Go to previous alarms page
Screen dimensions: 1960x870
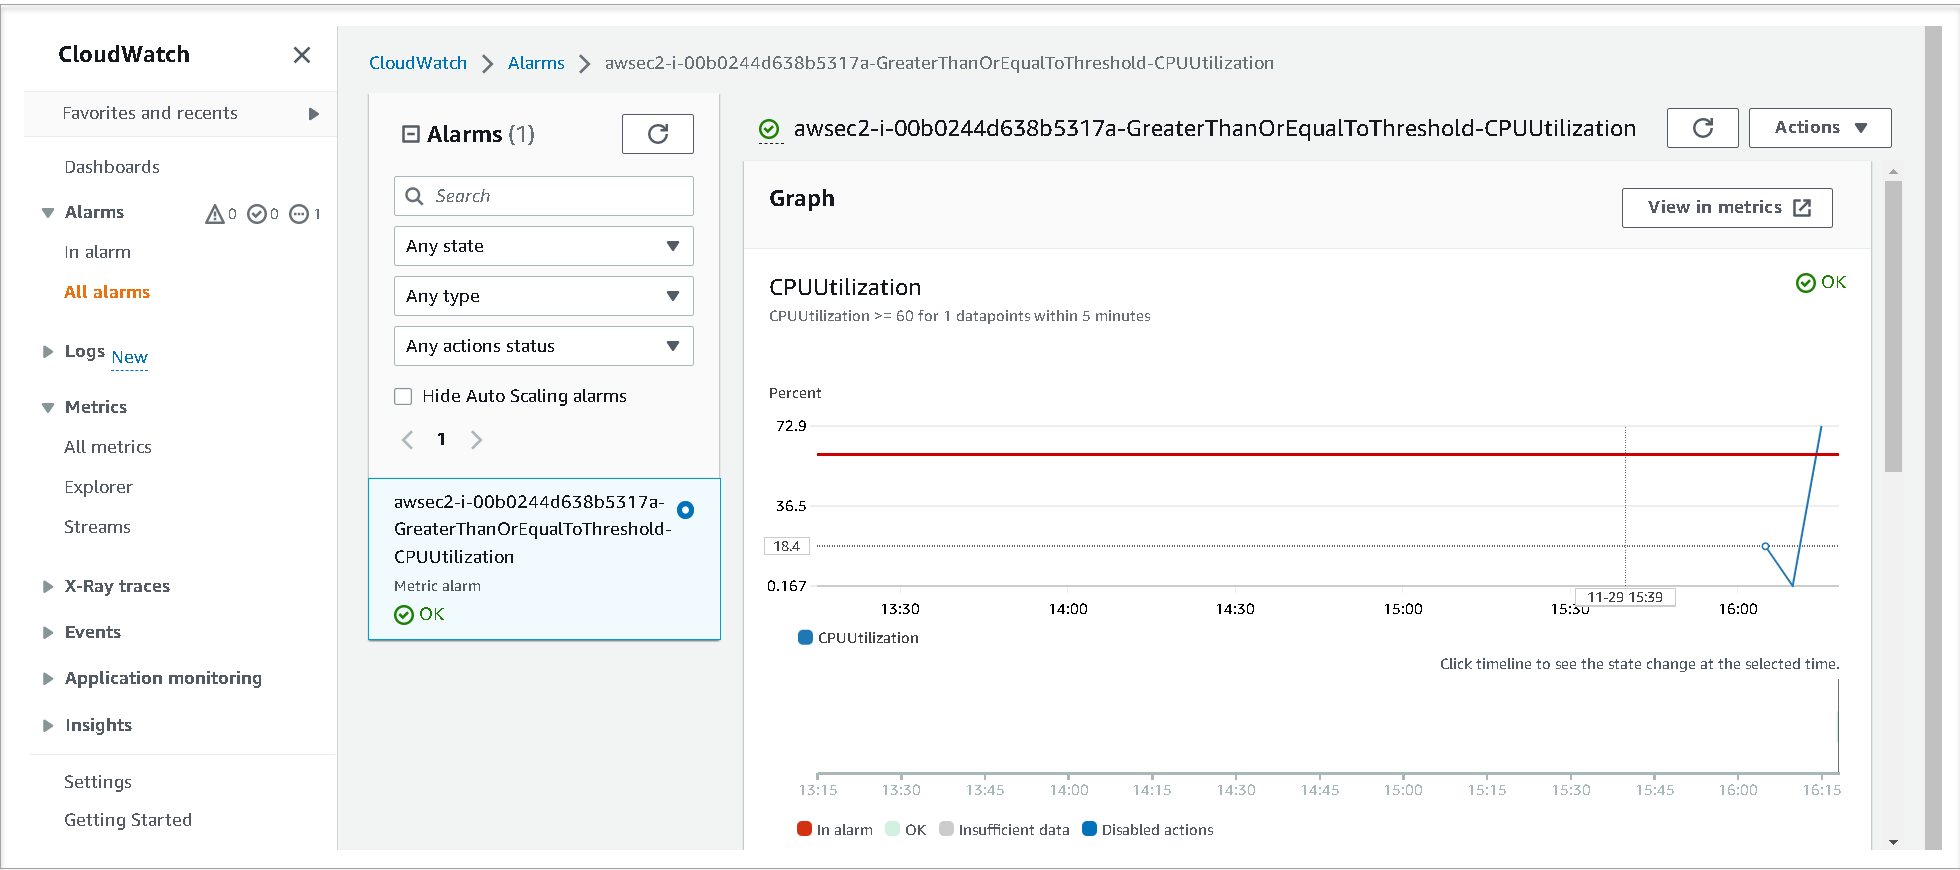[x=407, y=440]
